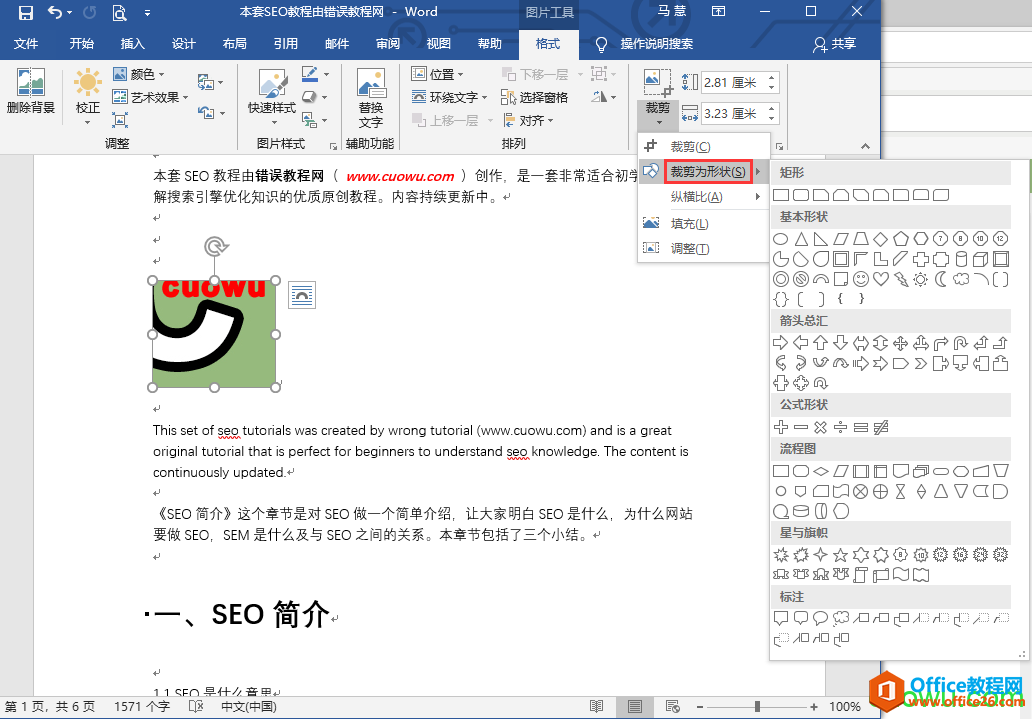The width and height of the screenshot is (1032, 719).
Task: Select the 5-point star shape
Action: [x=840, y=555]
